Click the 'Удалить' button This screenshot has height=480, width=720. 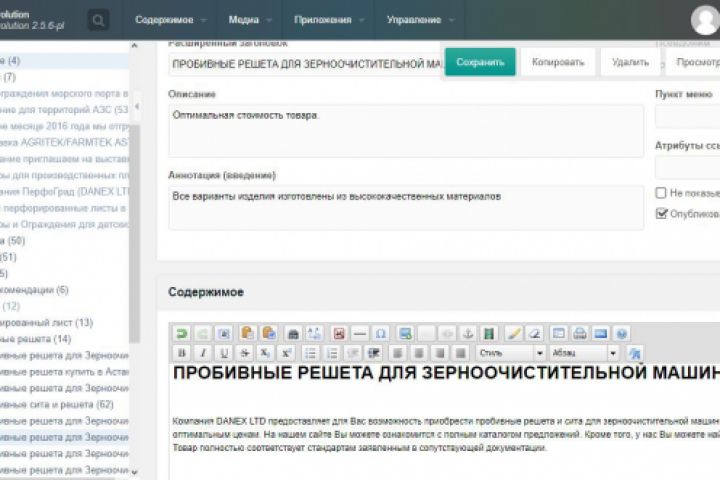pos(630,62)
